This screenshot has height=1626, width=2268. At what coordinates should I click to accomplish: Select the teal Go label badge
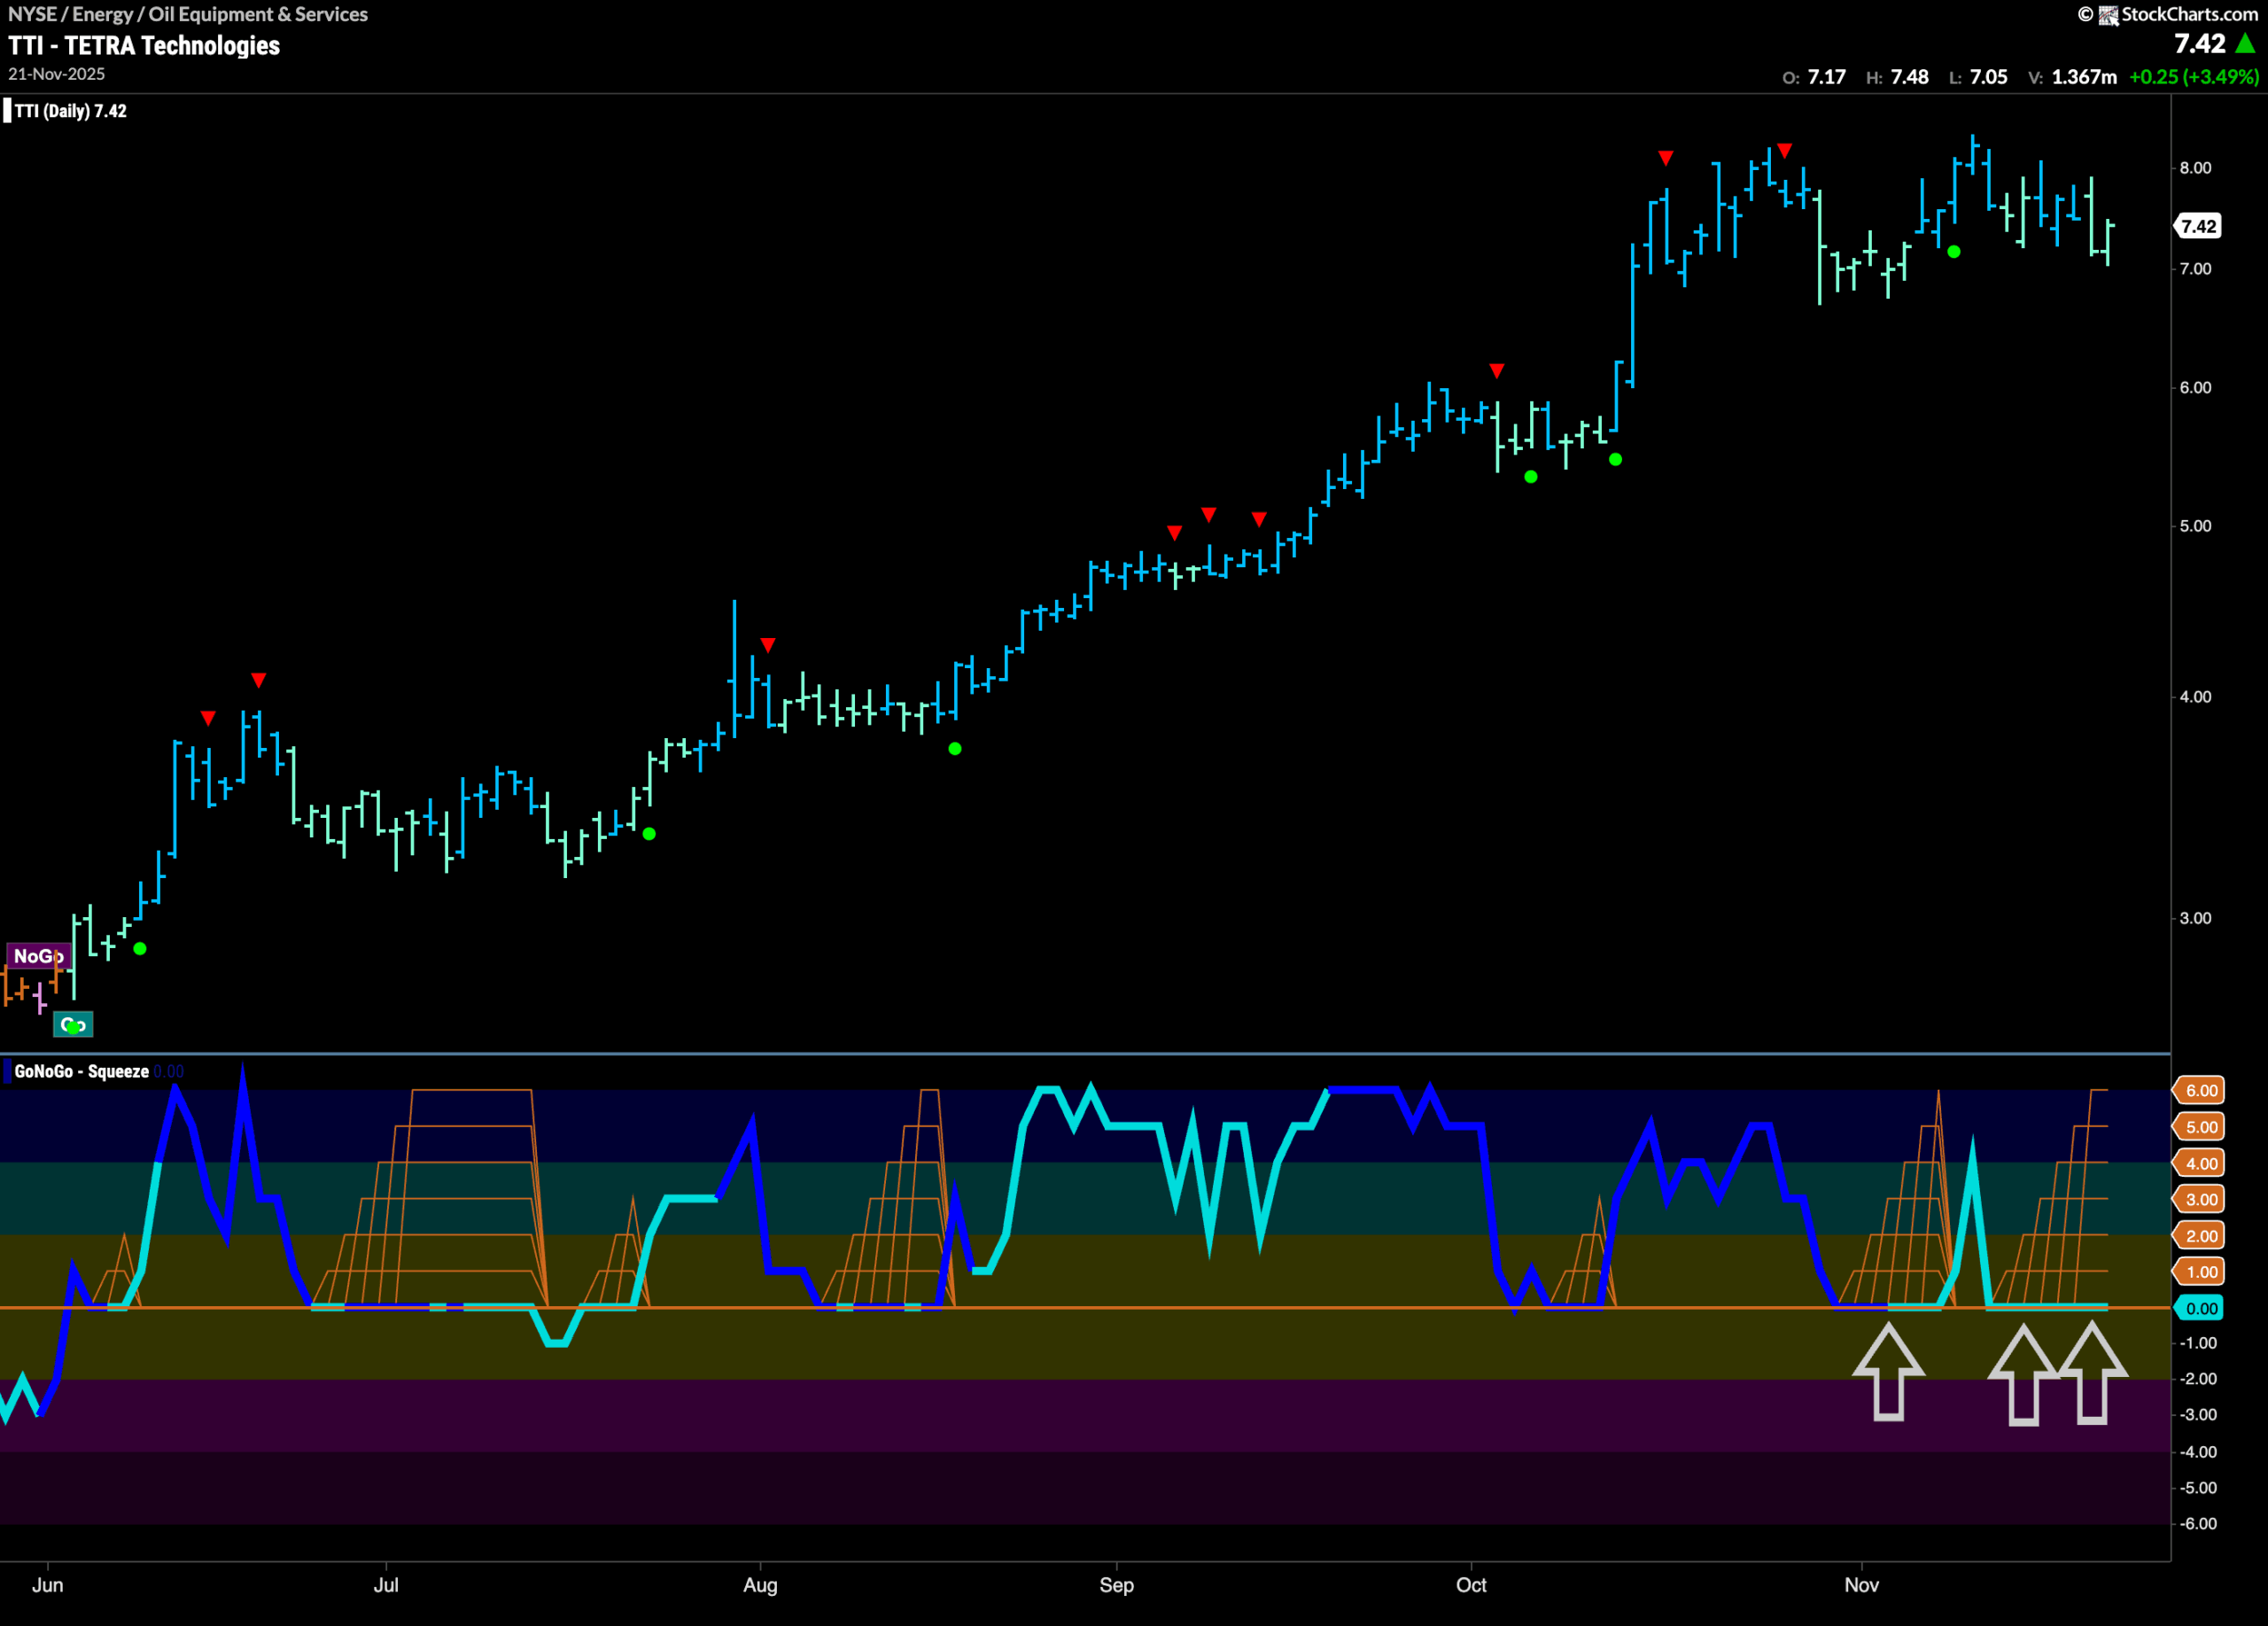pos(73,1024)
